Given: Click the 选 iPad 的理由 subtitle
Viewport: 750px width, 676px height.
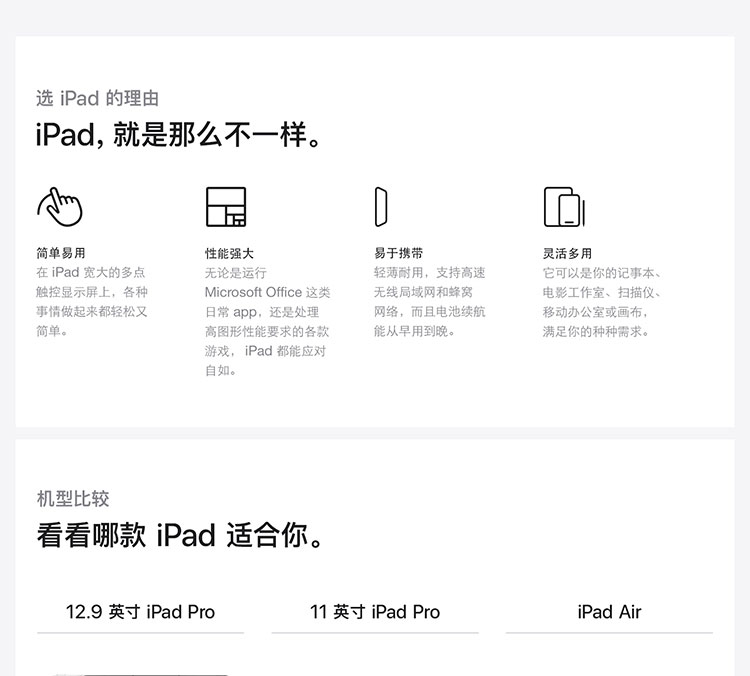Looking at the screenshot, I should [97, 98].
